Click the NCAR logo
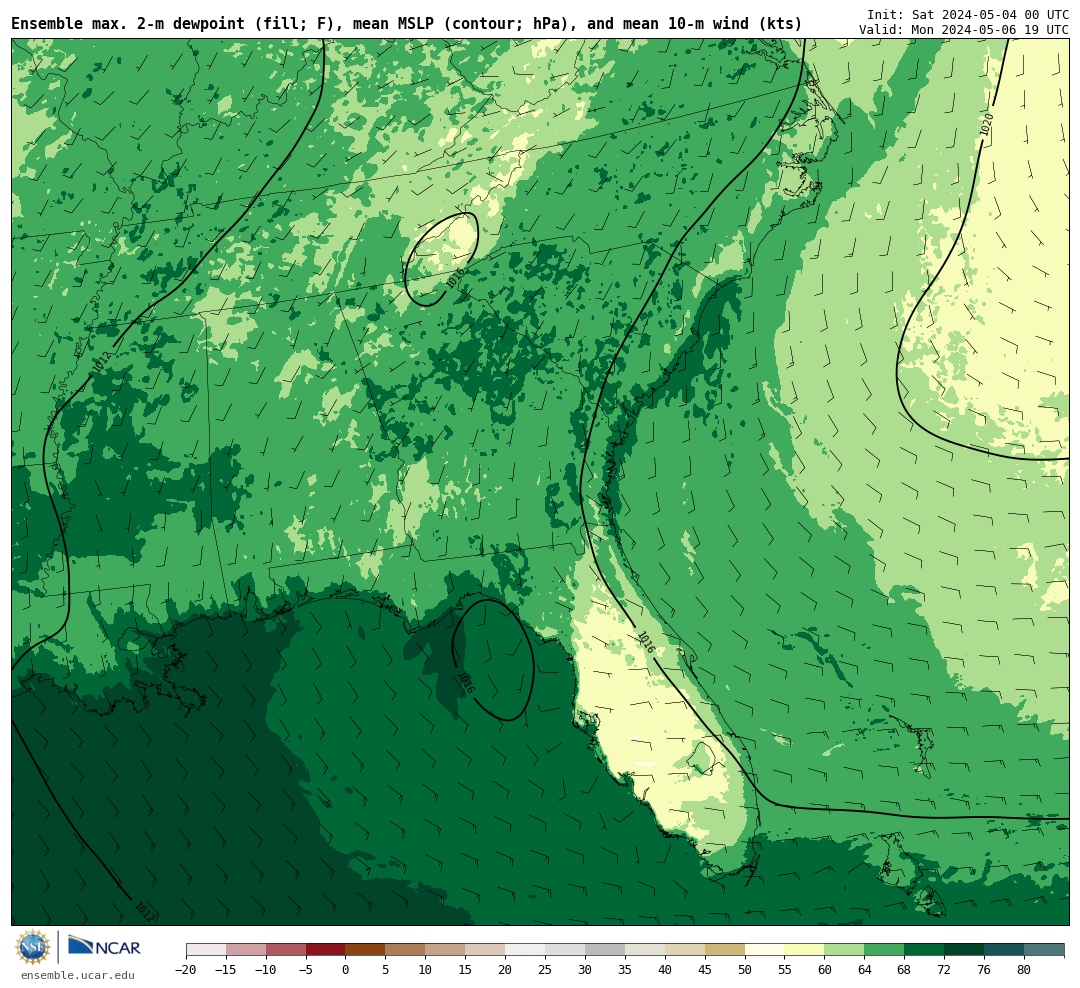The width and height of the screenshot is (1080, 988). (x=104, y=946)
